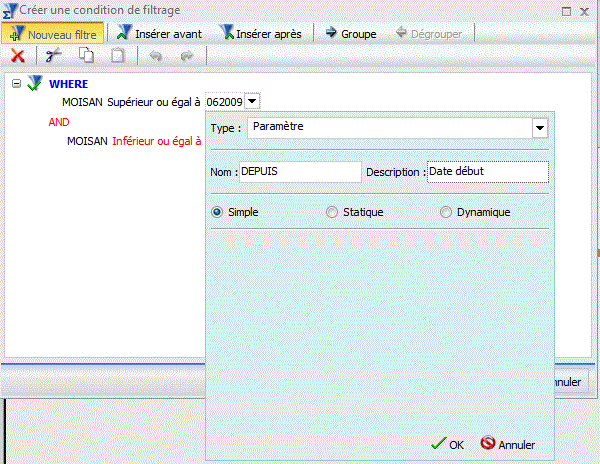Cut with the scissors icon
The image size is (600, 464).
tap(53, 56)
